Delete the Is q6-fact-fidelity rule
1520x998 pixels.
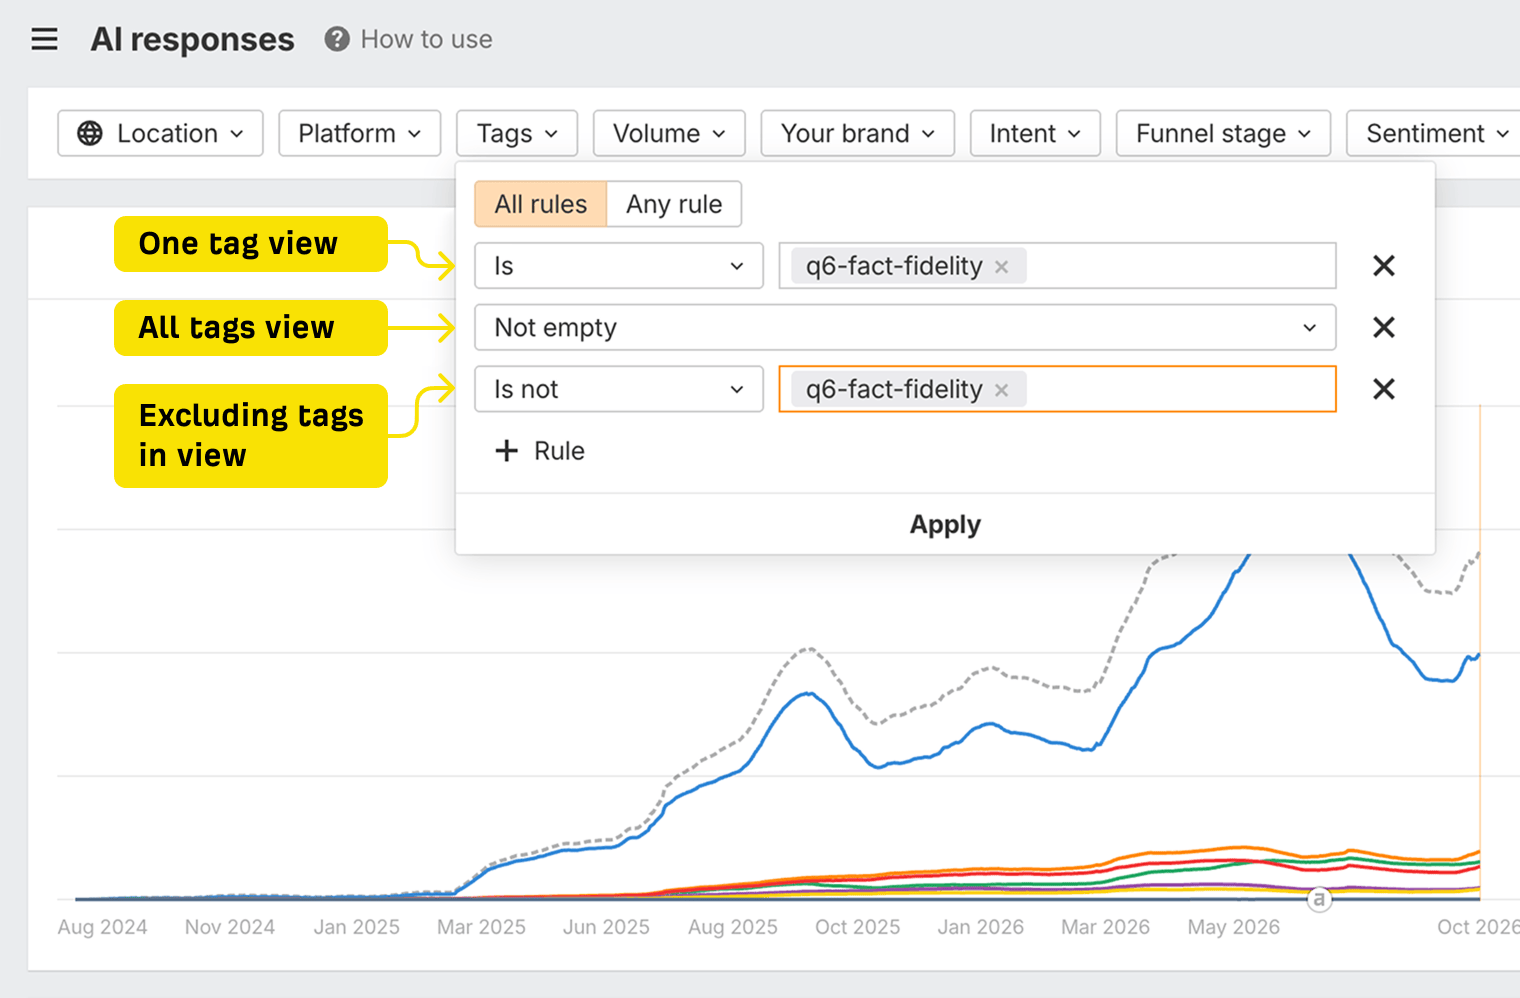tap(1384, 266)
